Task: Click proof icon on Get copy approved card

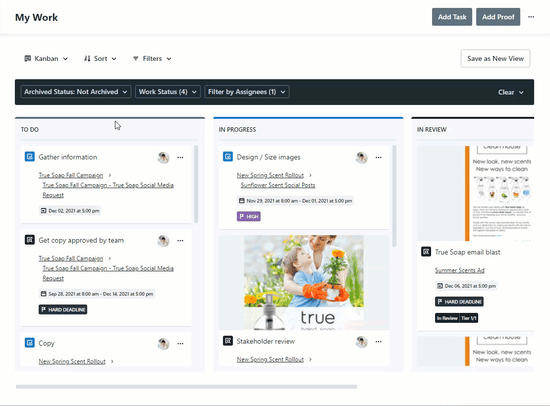Action: pyautogui.click(x=30, y=240)
